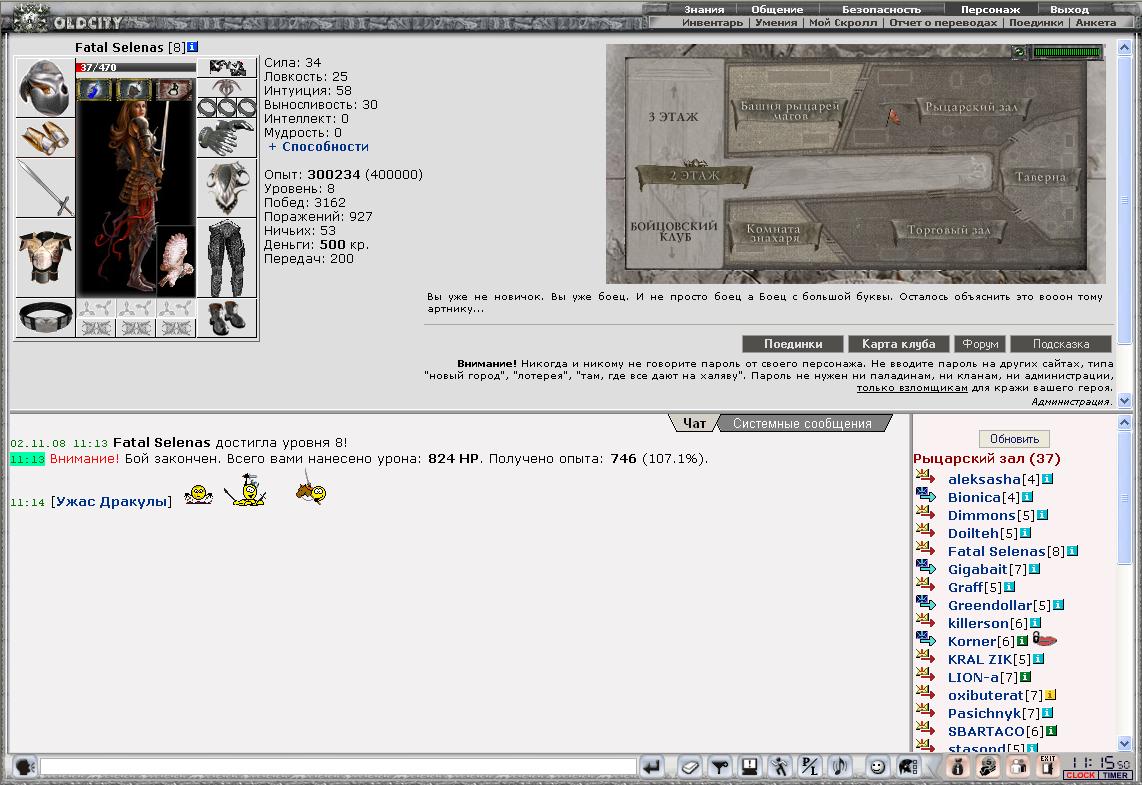Click the eraser clear-chat icon
Viewport: 1142px width, 785px height.
pyautogui.click(x=689, y=766)
